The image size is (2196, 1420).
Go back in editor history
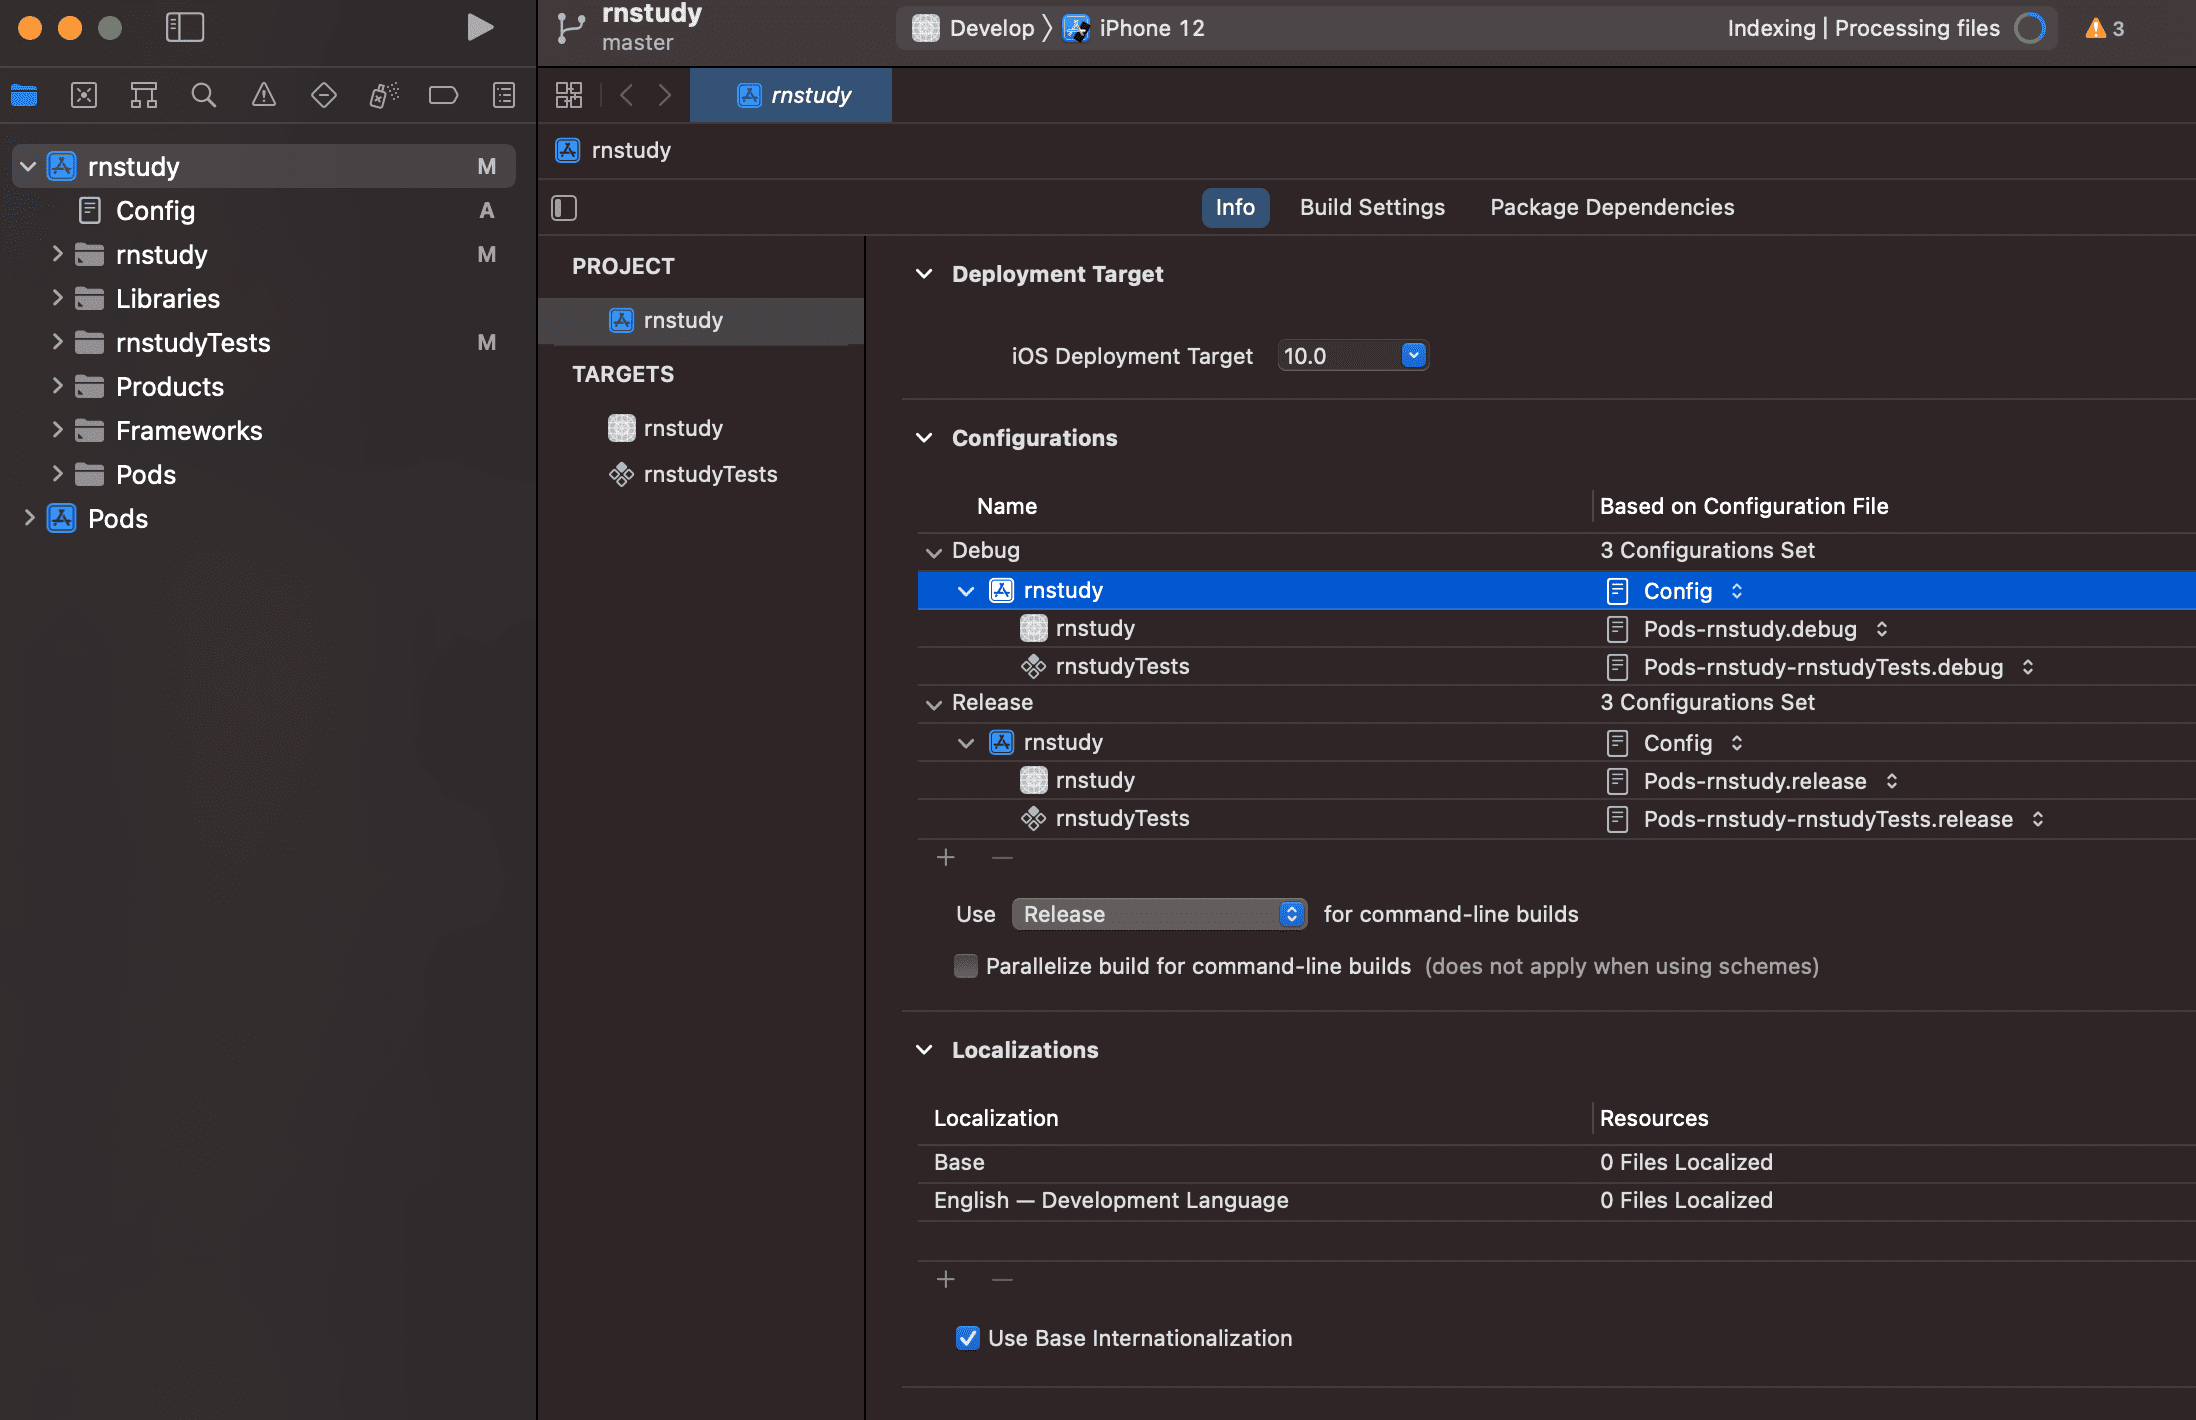(x=627, y=95)
